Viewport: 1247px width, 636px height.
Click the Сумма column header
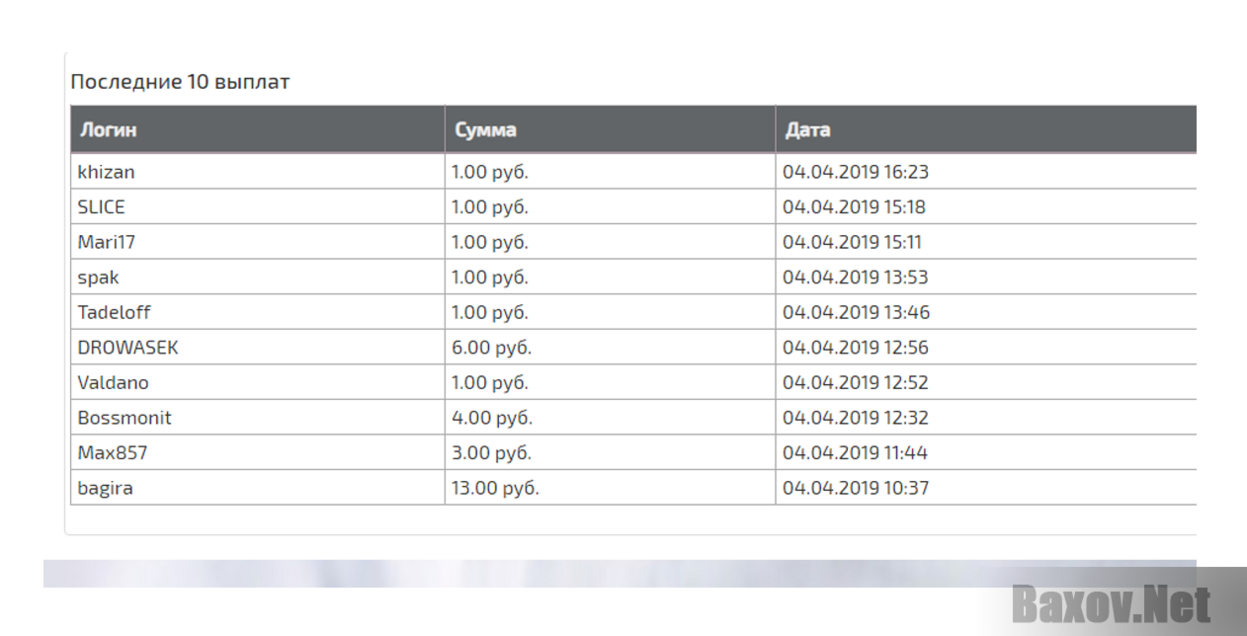[610, 129]
